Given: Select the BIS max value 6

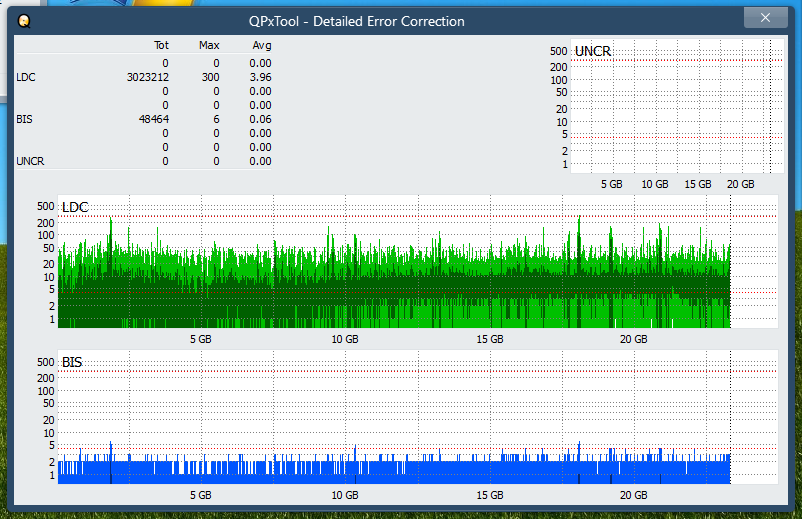Looking at the screenshot, I should 216,119.
